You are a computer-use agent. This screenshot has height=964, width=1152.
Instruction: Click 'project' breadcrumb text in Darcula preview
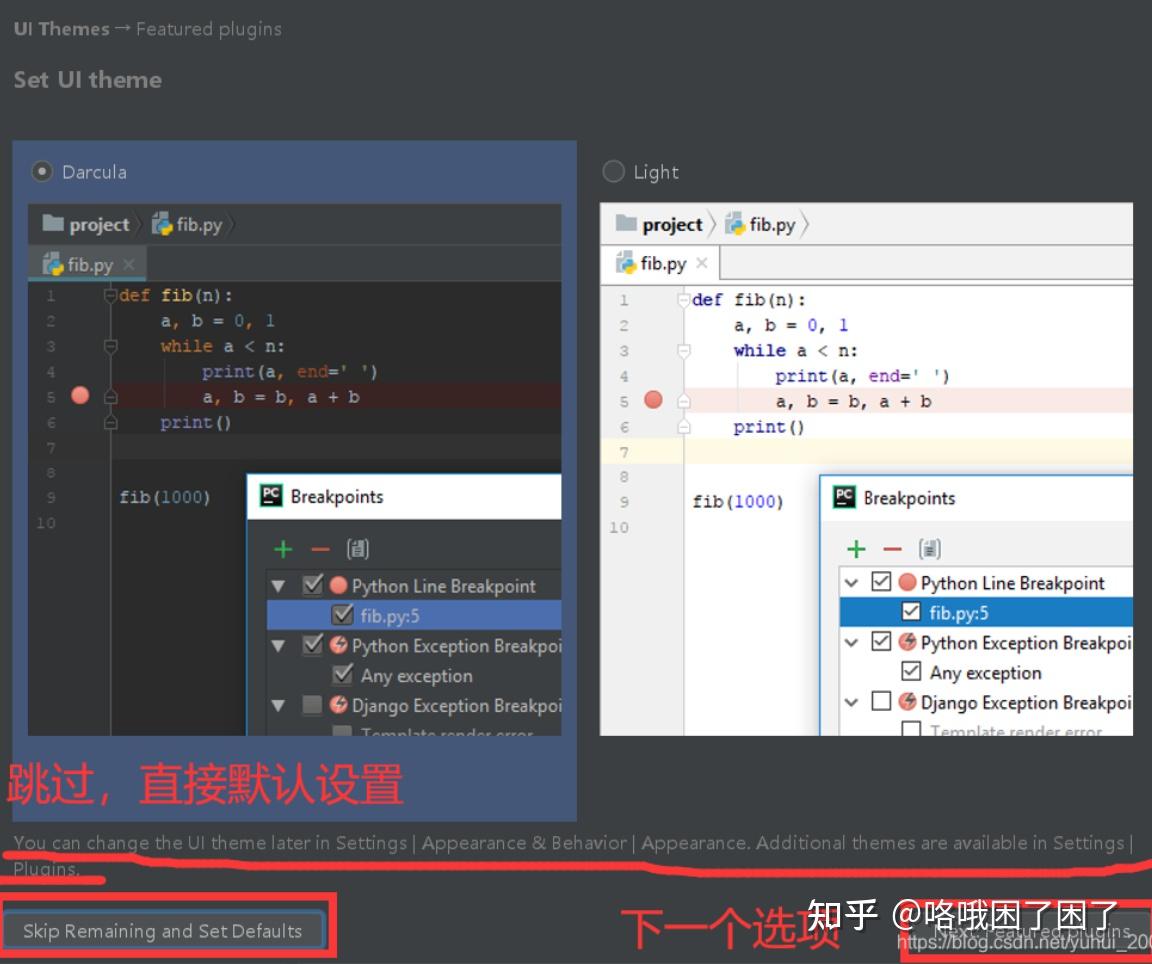(x=99, y=224)
